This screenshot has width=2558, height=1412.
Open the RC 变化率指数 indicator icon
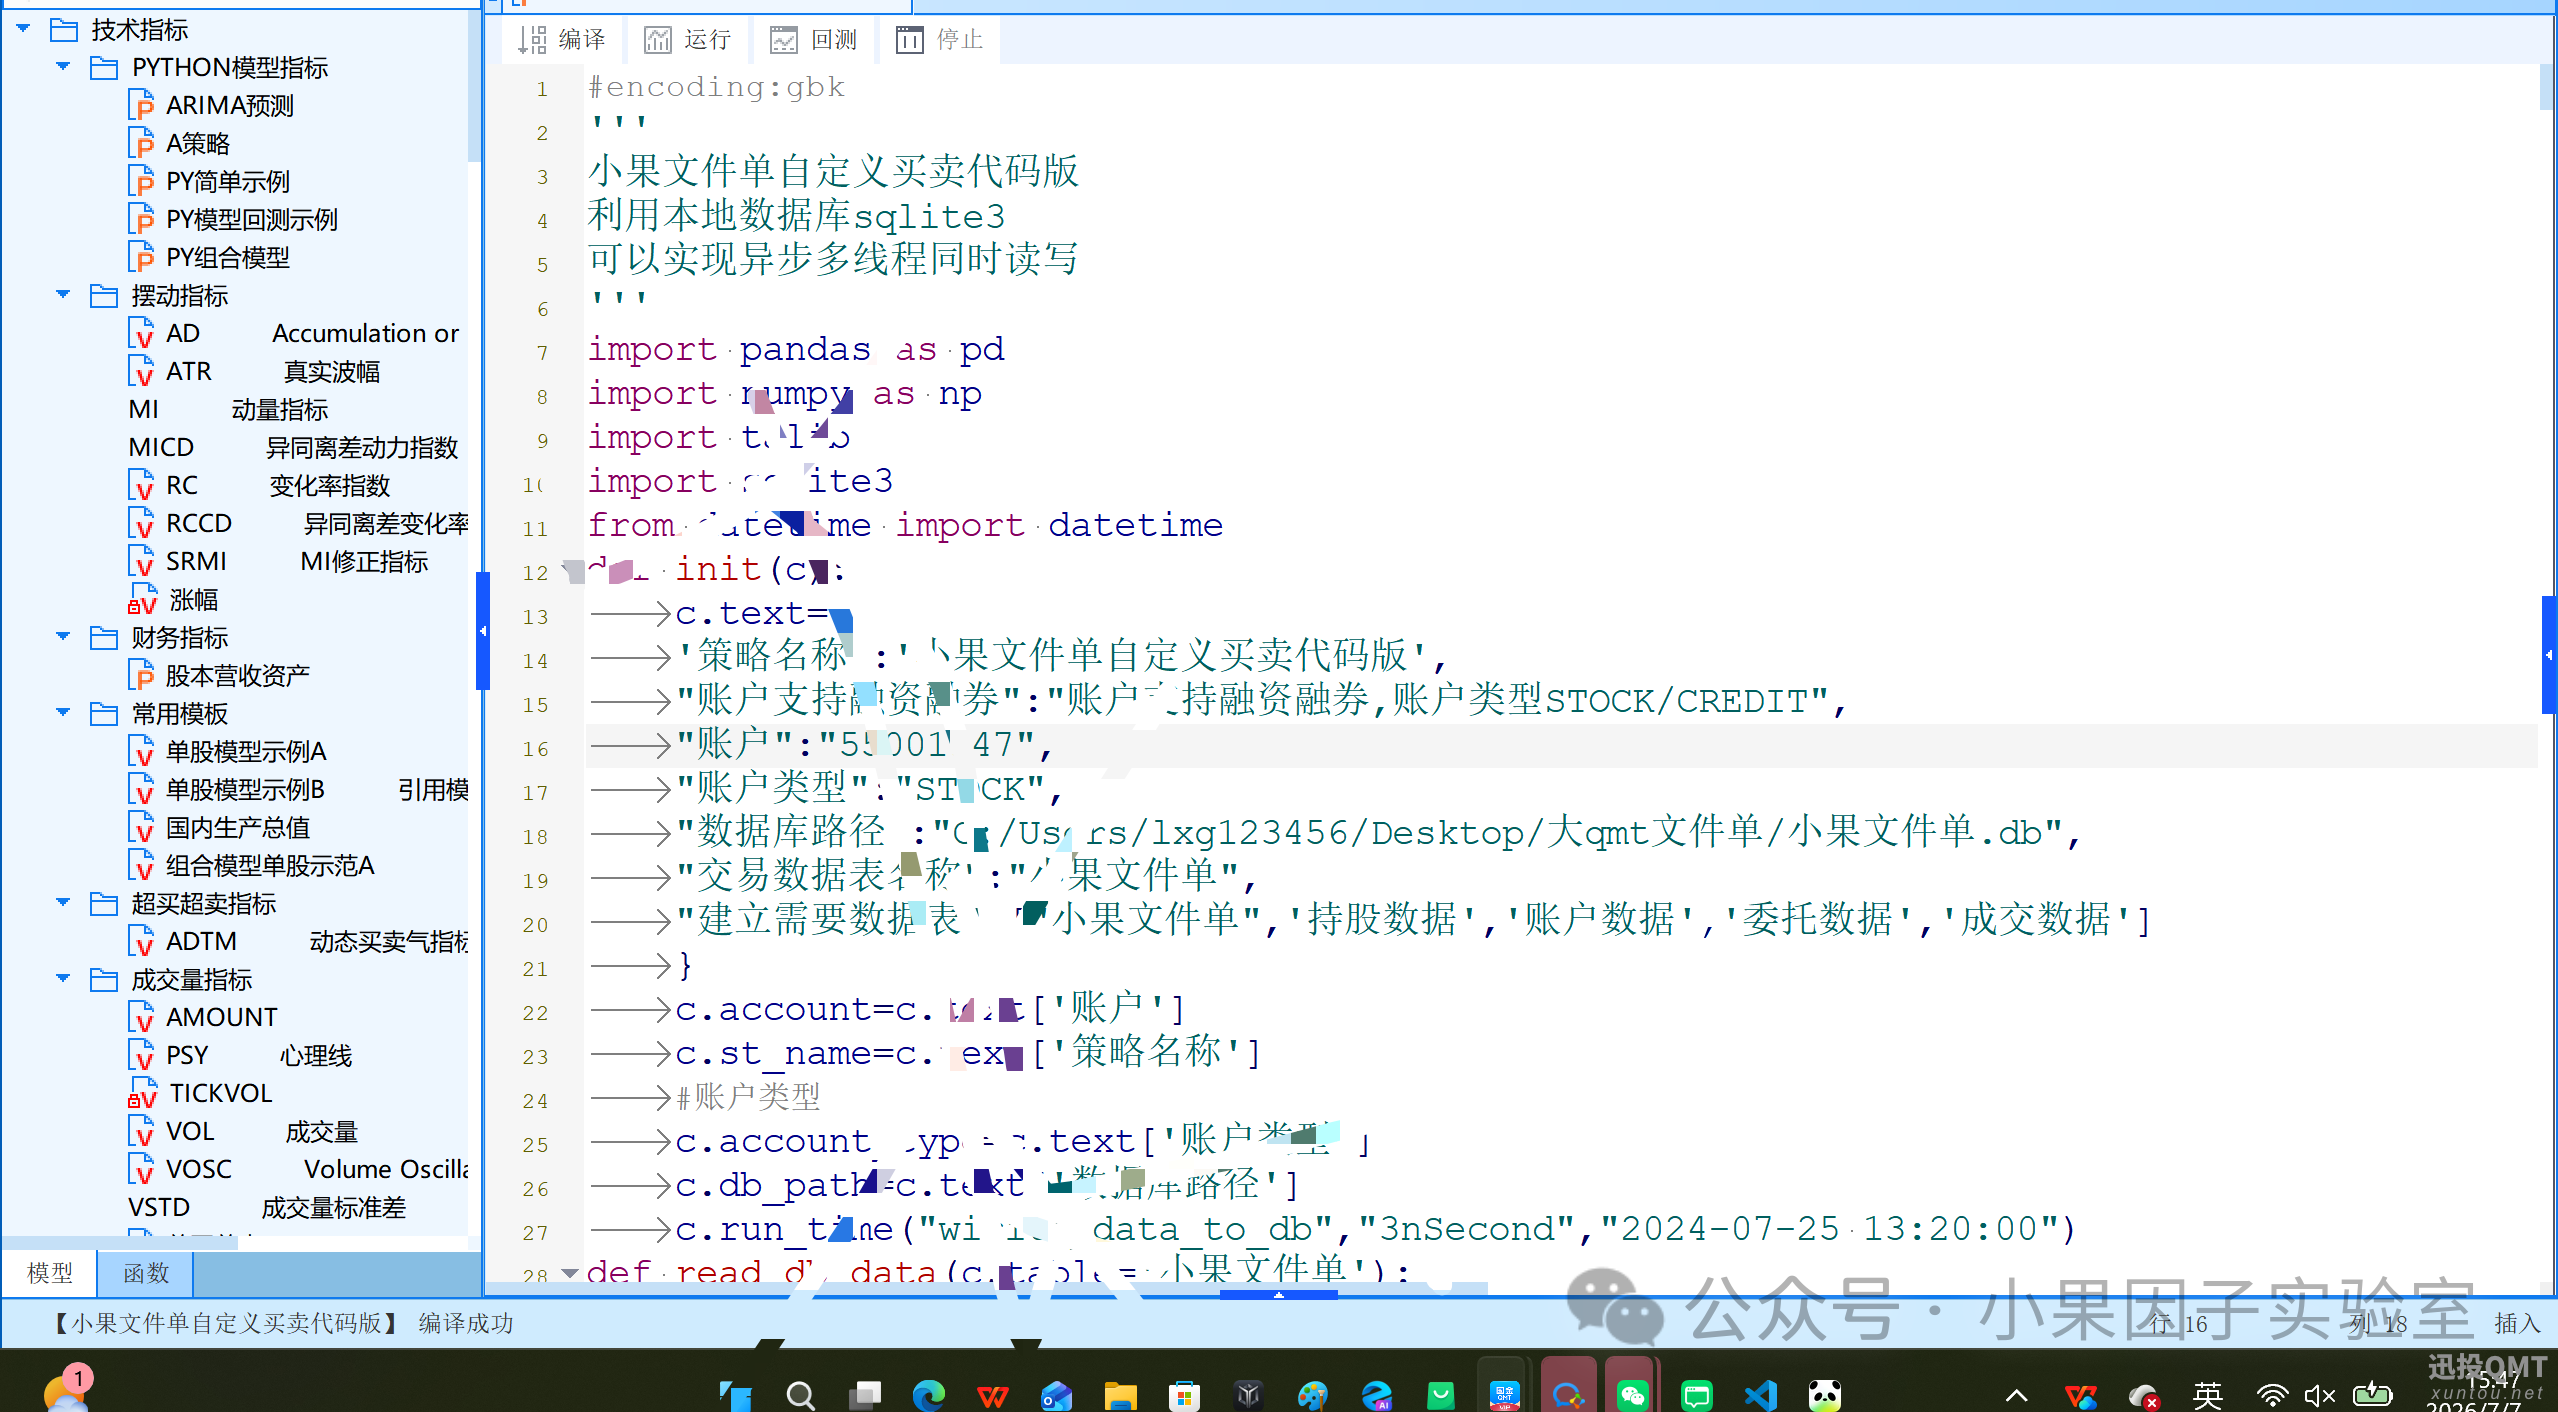click(x=142, y=485)
